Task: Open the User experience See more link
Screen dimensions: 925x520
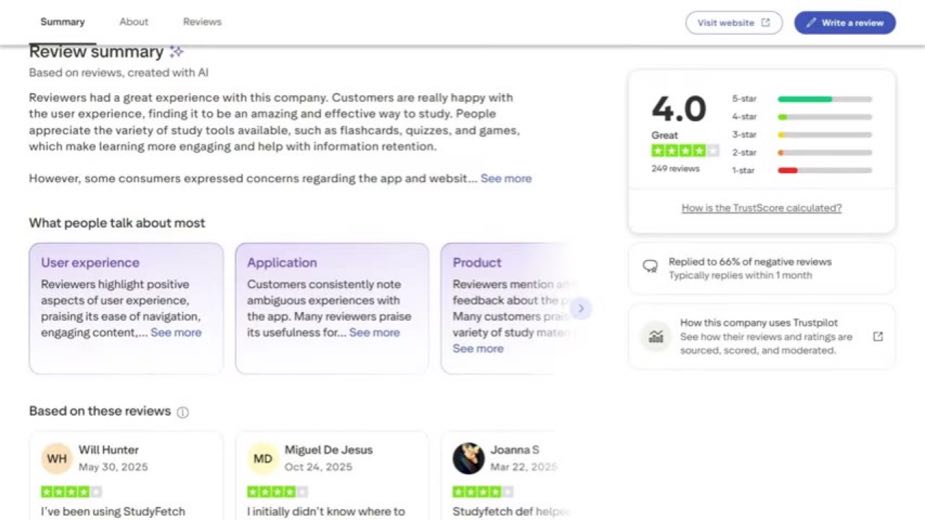Action: coord(176,332)
